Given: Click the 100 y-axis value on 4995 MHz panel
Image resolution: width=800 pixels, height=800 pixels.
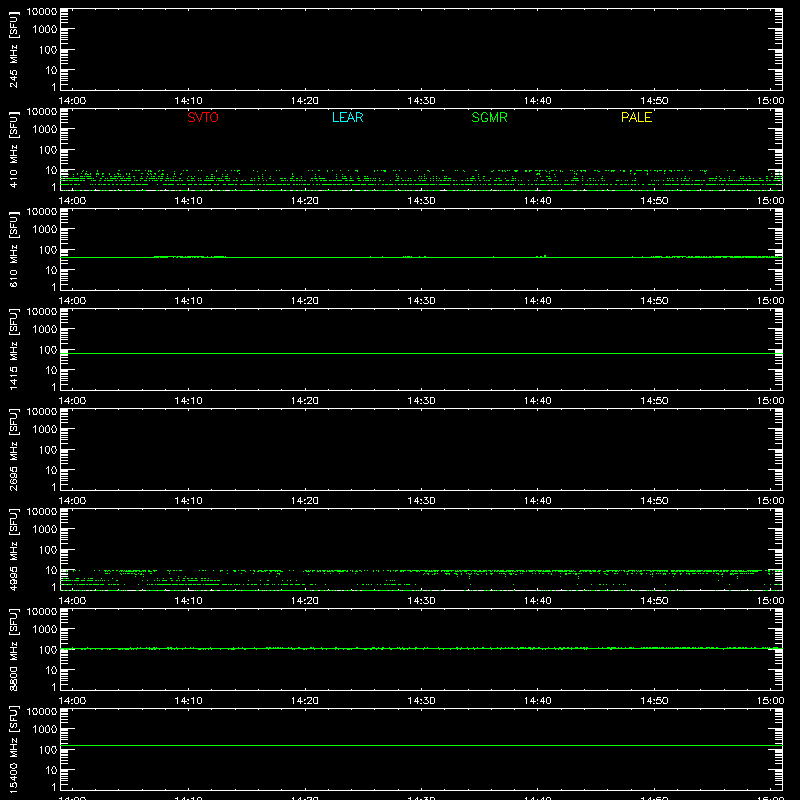Looking at the screenshot, I should click(48, 550).
